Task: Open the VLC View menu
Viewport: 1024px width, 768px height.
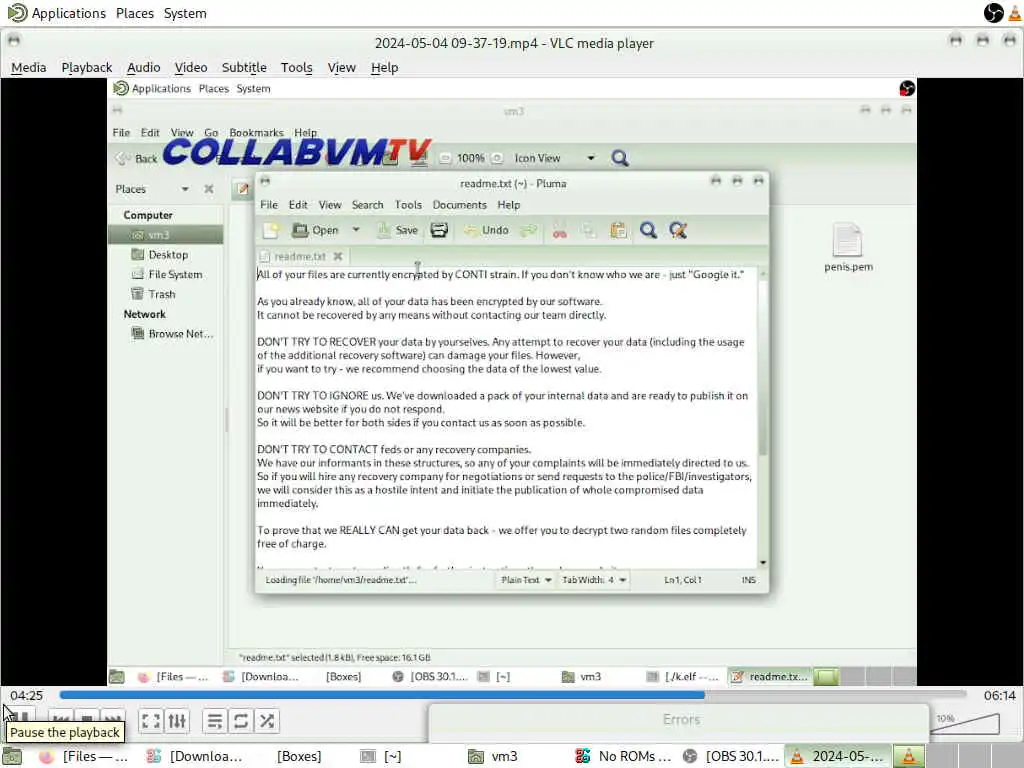Action: pos(342,67)
